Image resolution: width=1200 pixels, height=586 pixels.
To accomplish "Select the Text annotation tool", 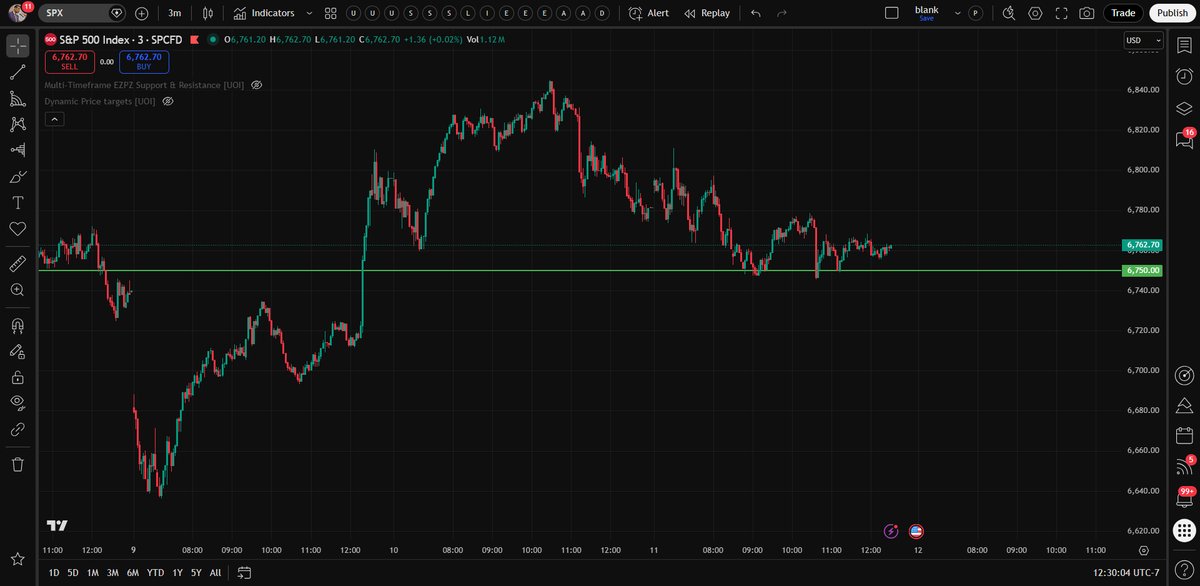I will point(17,202).
